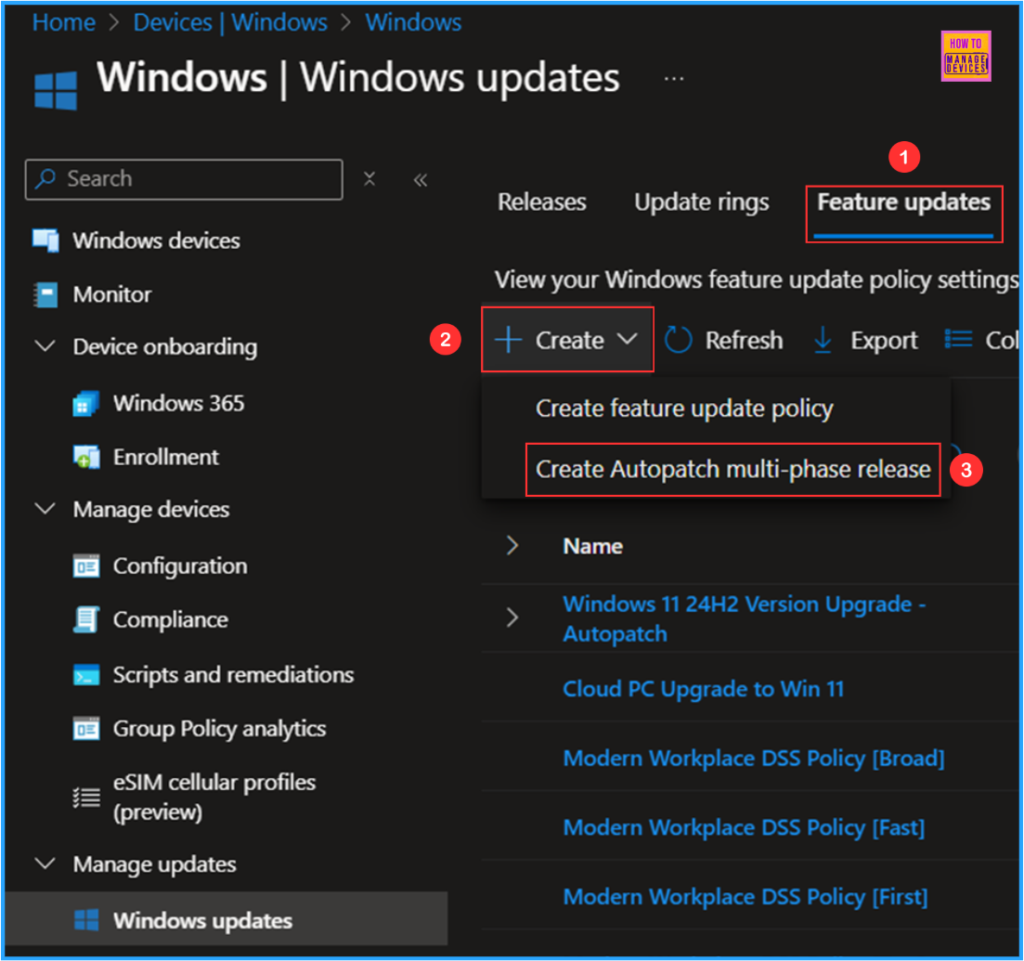Click the Columns list icon
This screenshot has width=1024, height=961.
[959, 339]
